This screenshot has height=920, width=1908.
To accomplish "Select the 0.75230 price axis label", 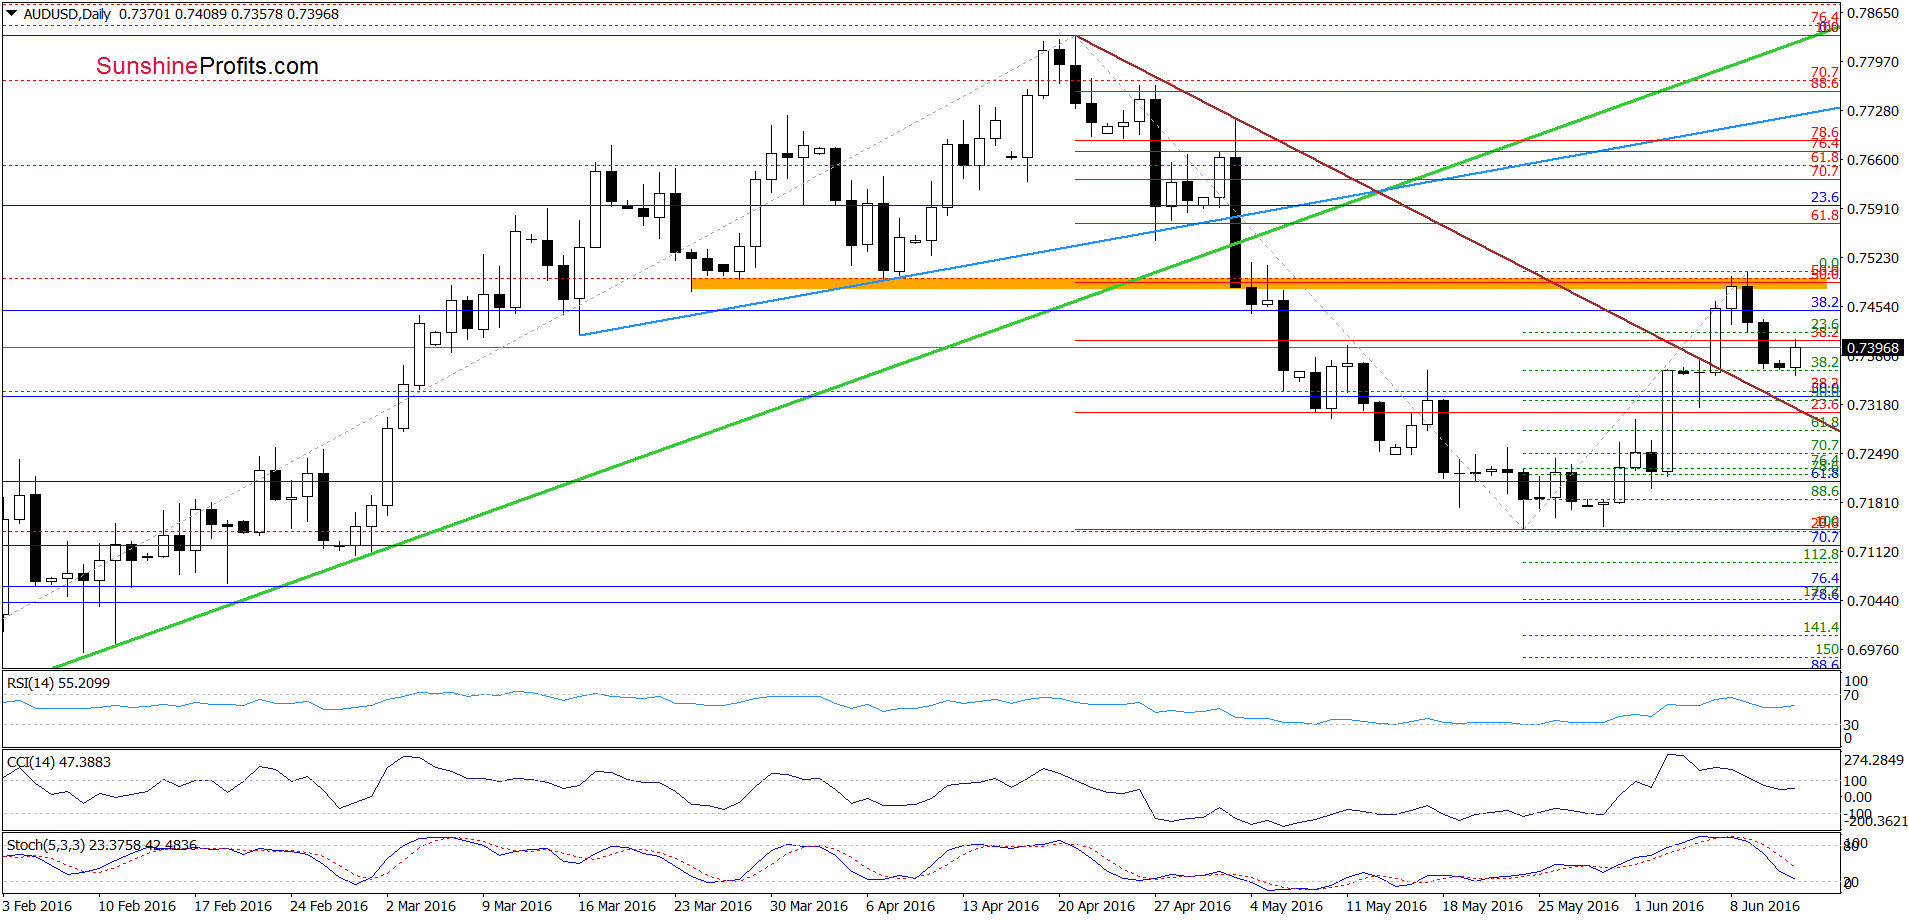I will [x=1872, y=258].
